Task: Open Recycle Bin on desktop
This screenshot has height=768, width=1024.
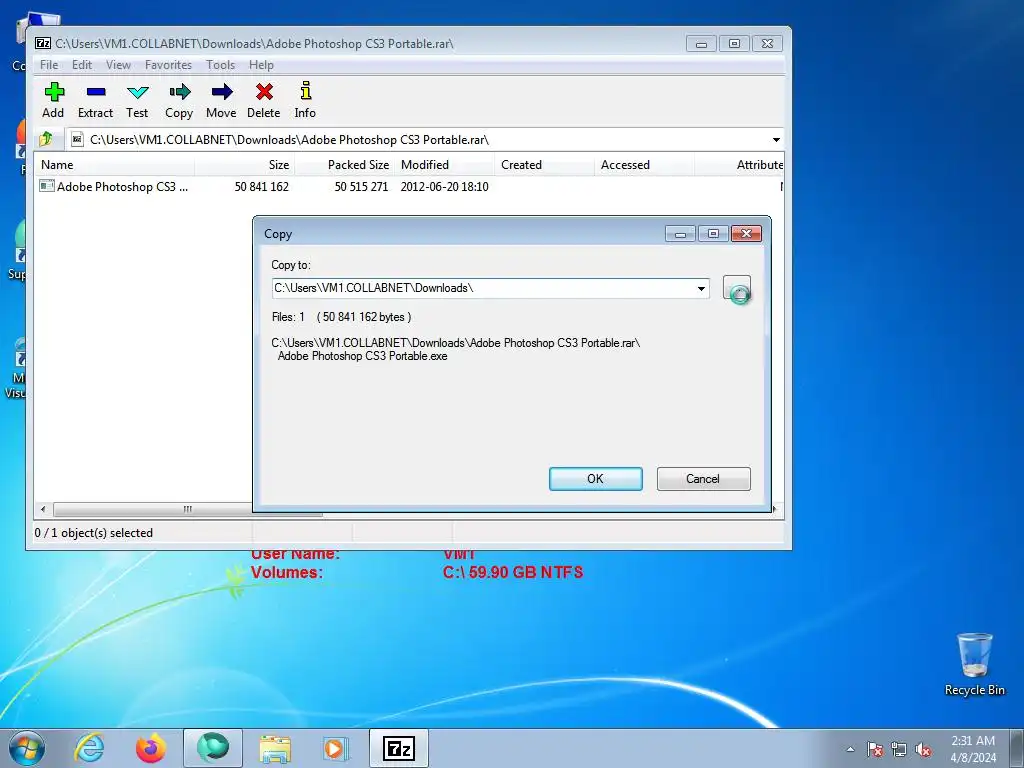Action: coord(974,664)
